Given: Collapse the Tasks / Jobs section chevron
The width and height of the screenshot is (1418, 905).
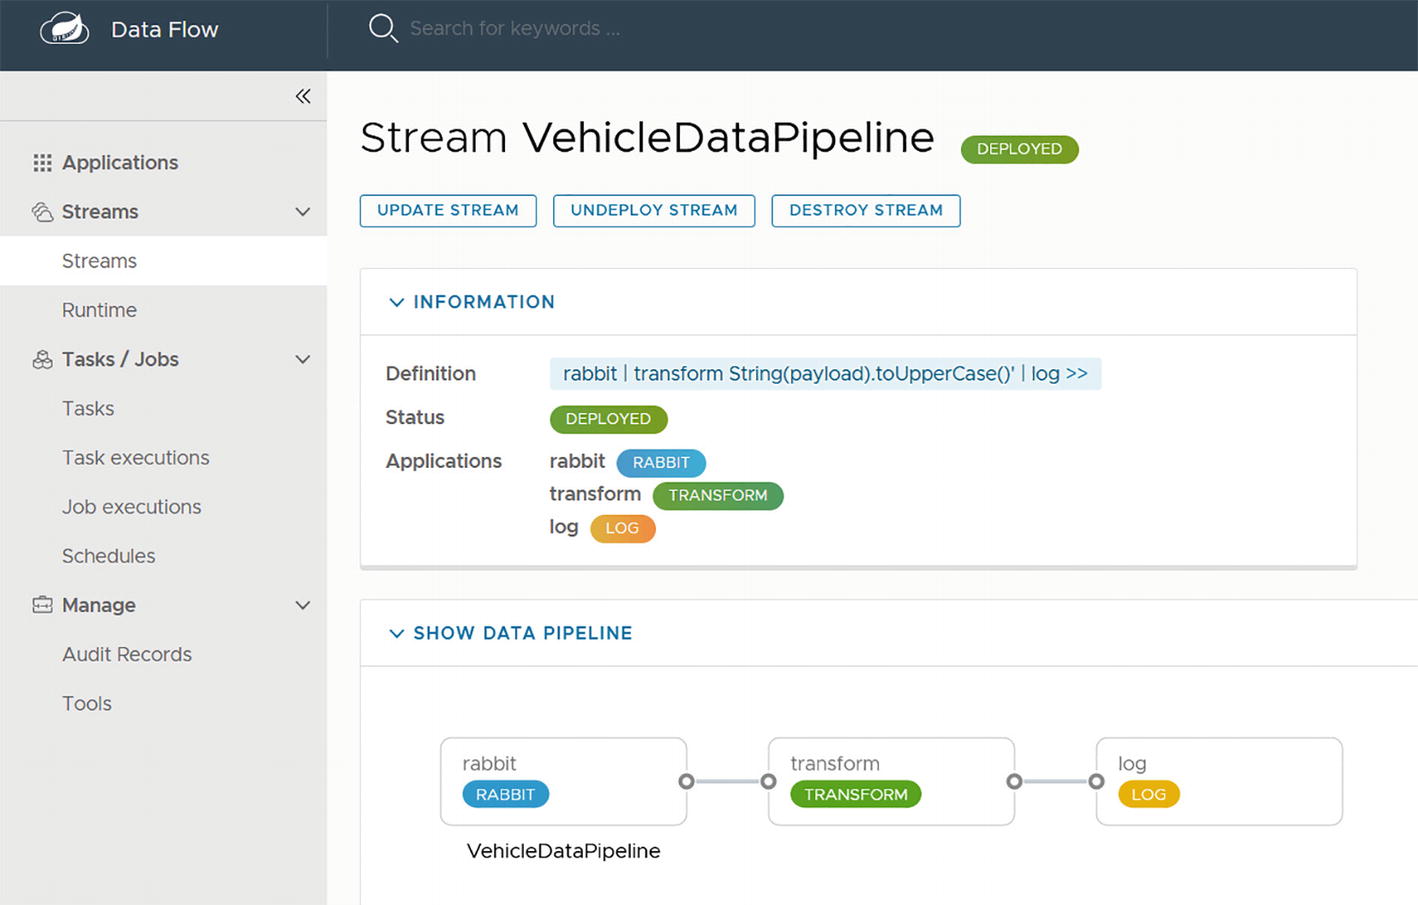Looking at the screenshot, I should coord(303,360).
